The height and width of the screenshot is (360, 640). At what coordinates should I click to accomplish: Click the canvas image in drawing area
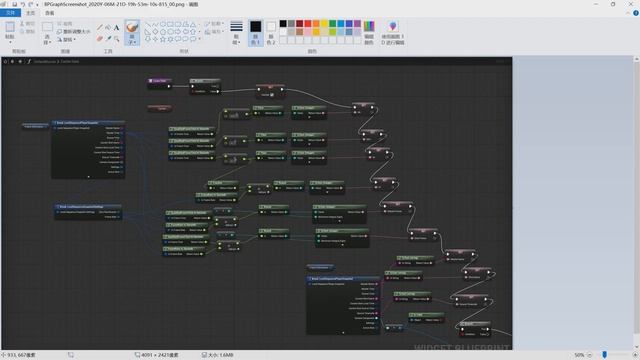point(257,203)
